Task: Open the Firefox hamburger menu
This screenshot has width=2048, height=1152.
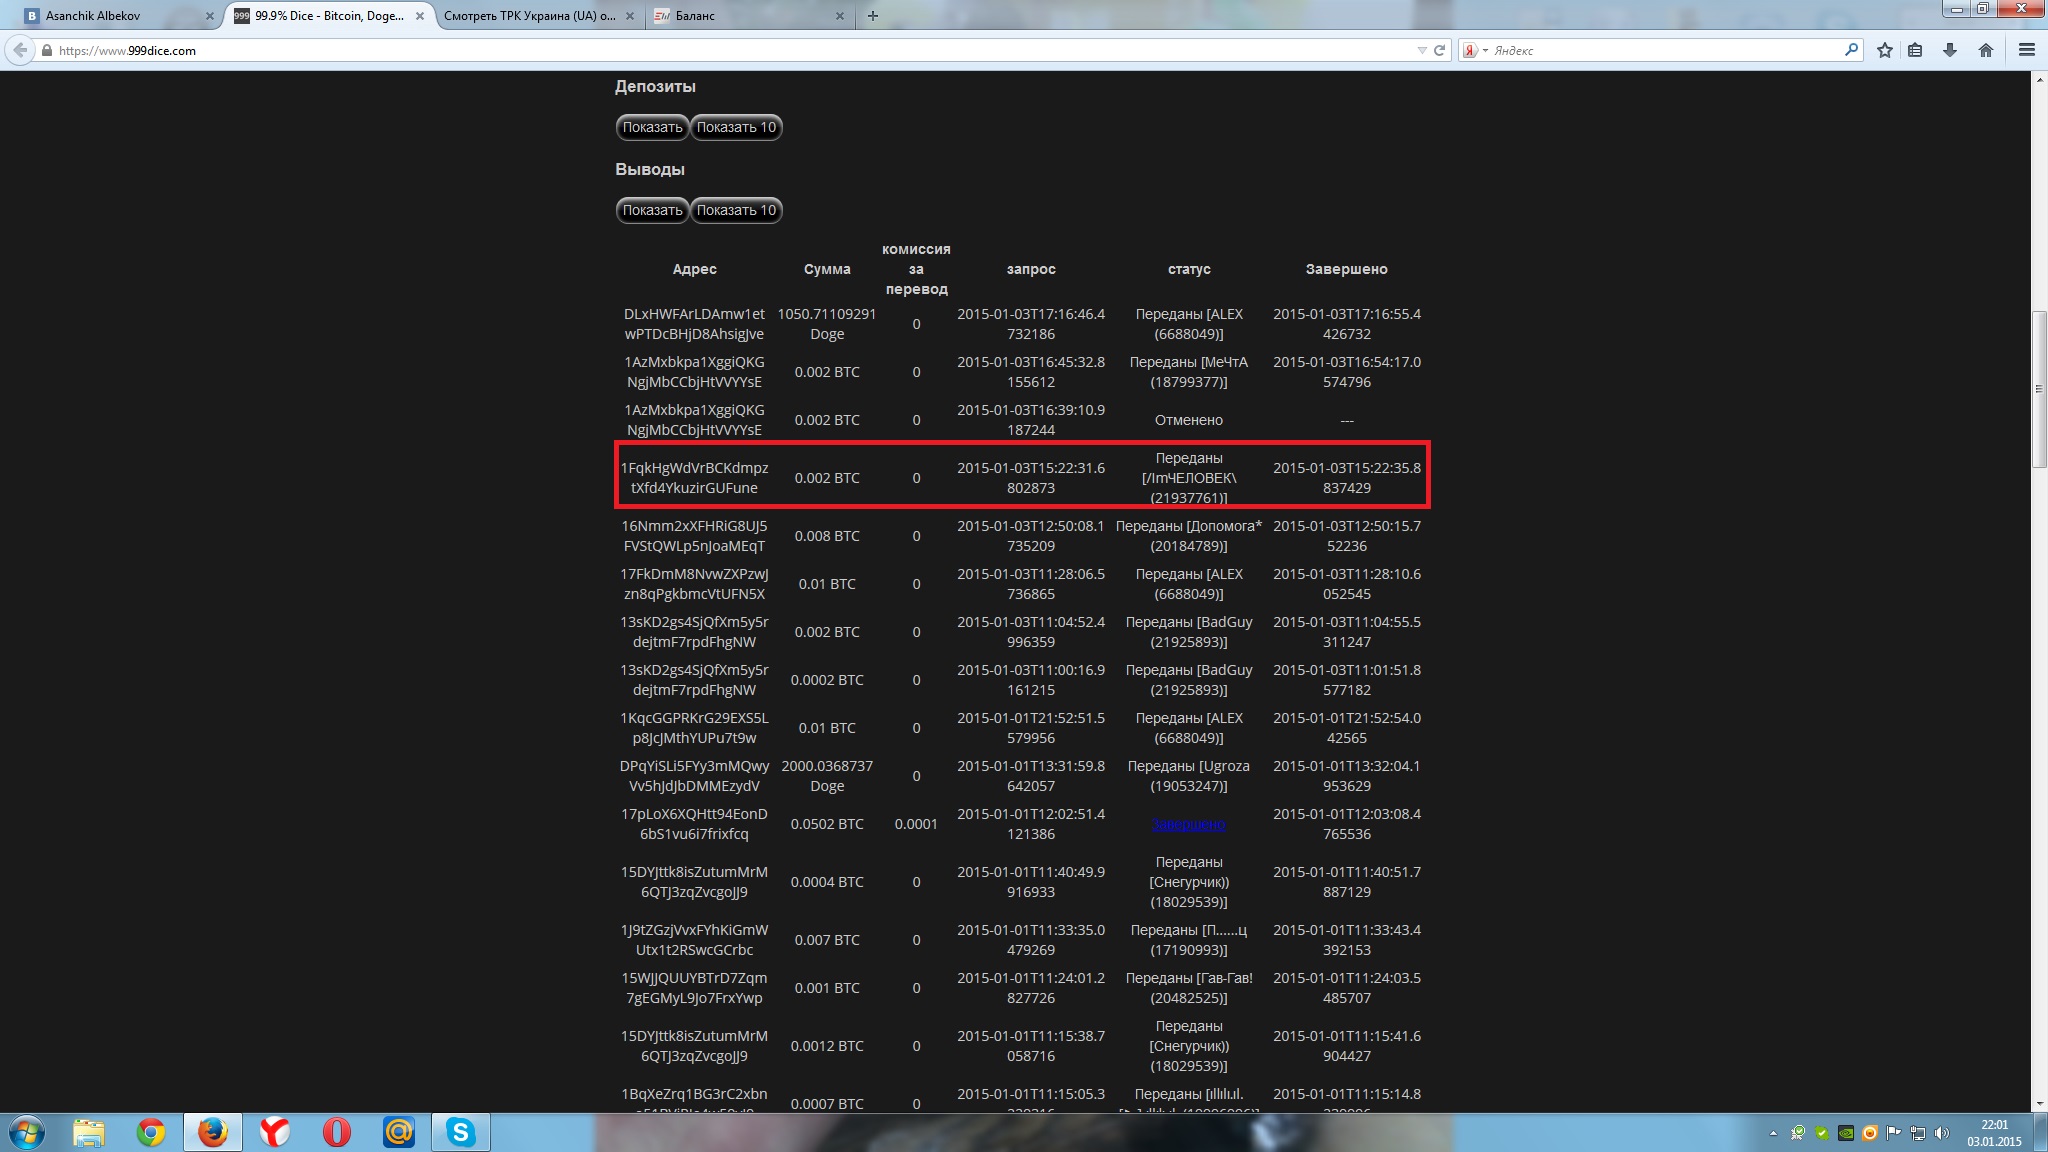Action: (x=2027, y=50)
